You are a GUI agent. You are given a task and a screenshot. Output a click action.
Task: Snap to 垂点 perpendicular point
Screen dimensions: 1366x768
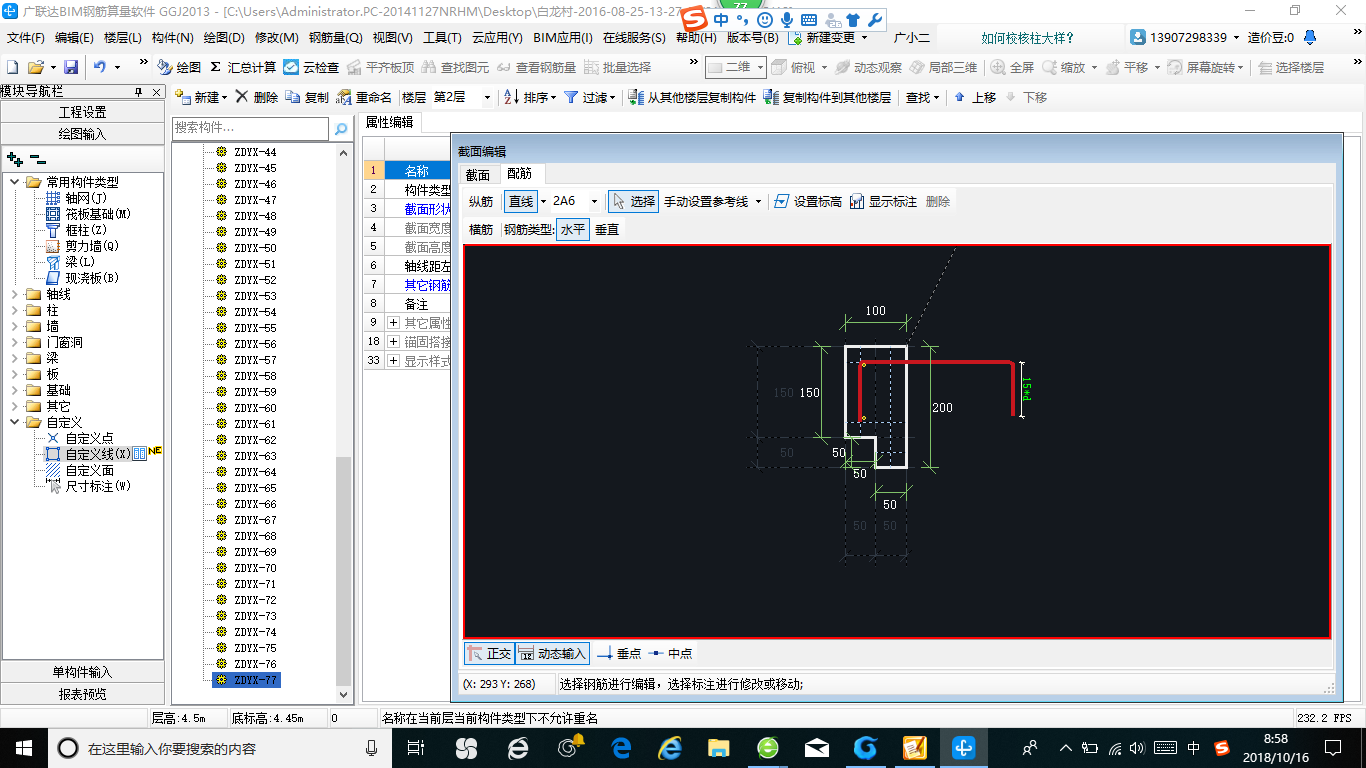click(x=619, y=653)
